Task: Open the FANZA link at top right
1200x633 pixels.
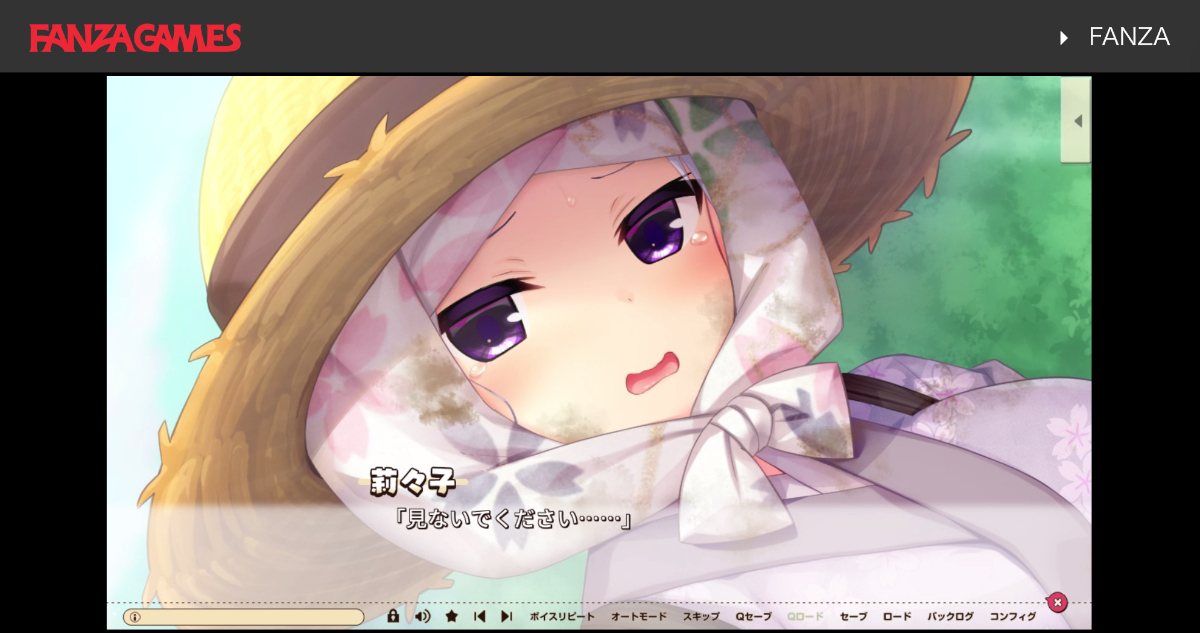Action: 1129,37
